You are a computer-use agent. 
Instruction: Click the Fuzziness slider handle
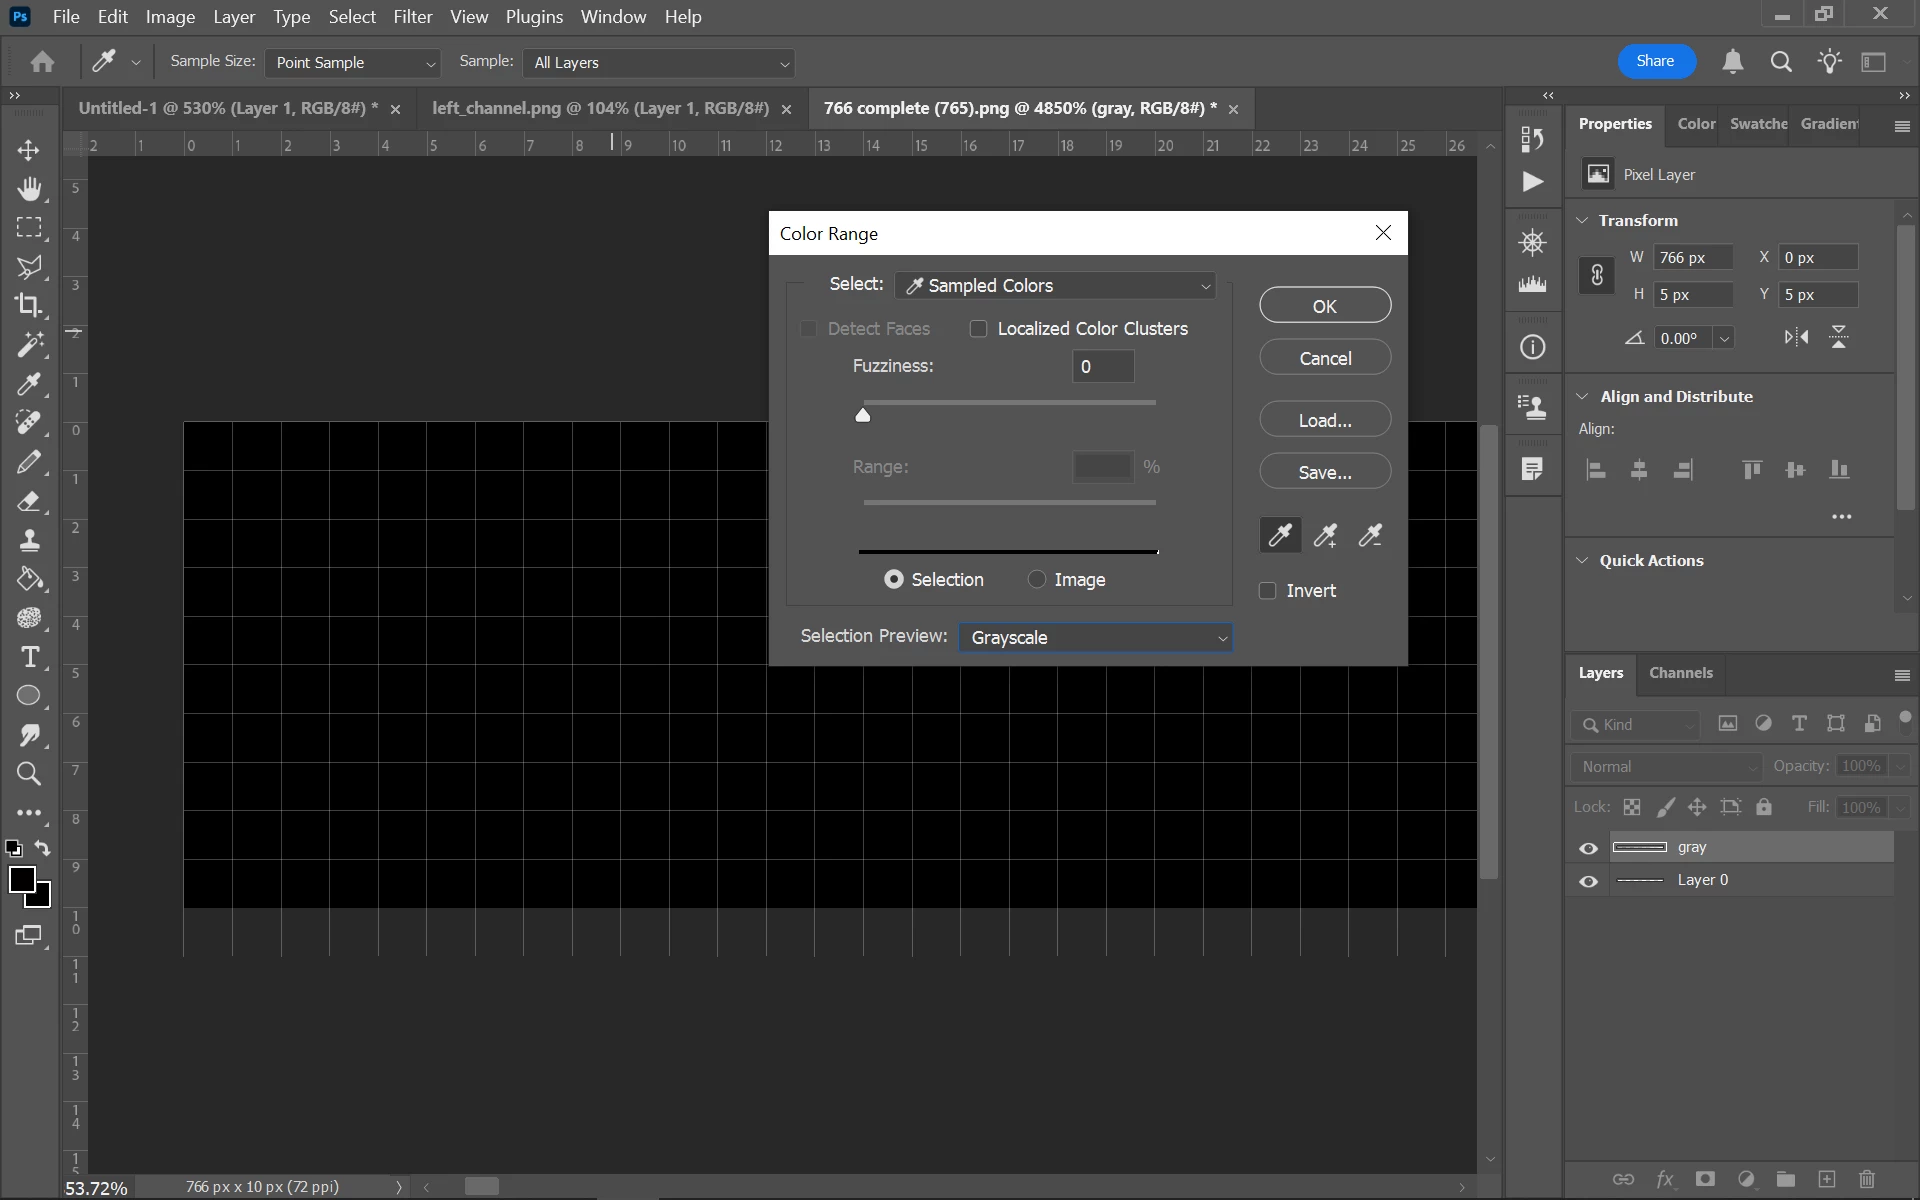coord(863,415)
